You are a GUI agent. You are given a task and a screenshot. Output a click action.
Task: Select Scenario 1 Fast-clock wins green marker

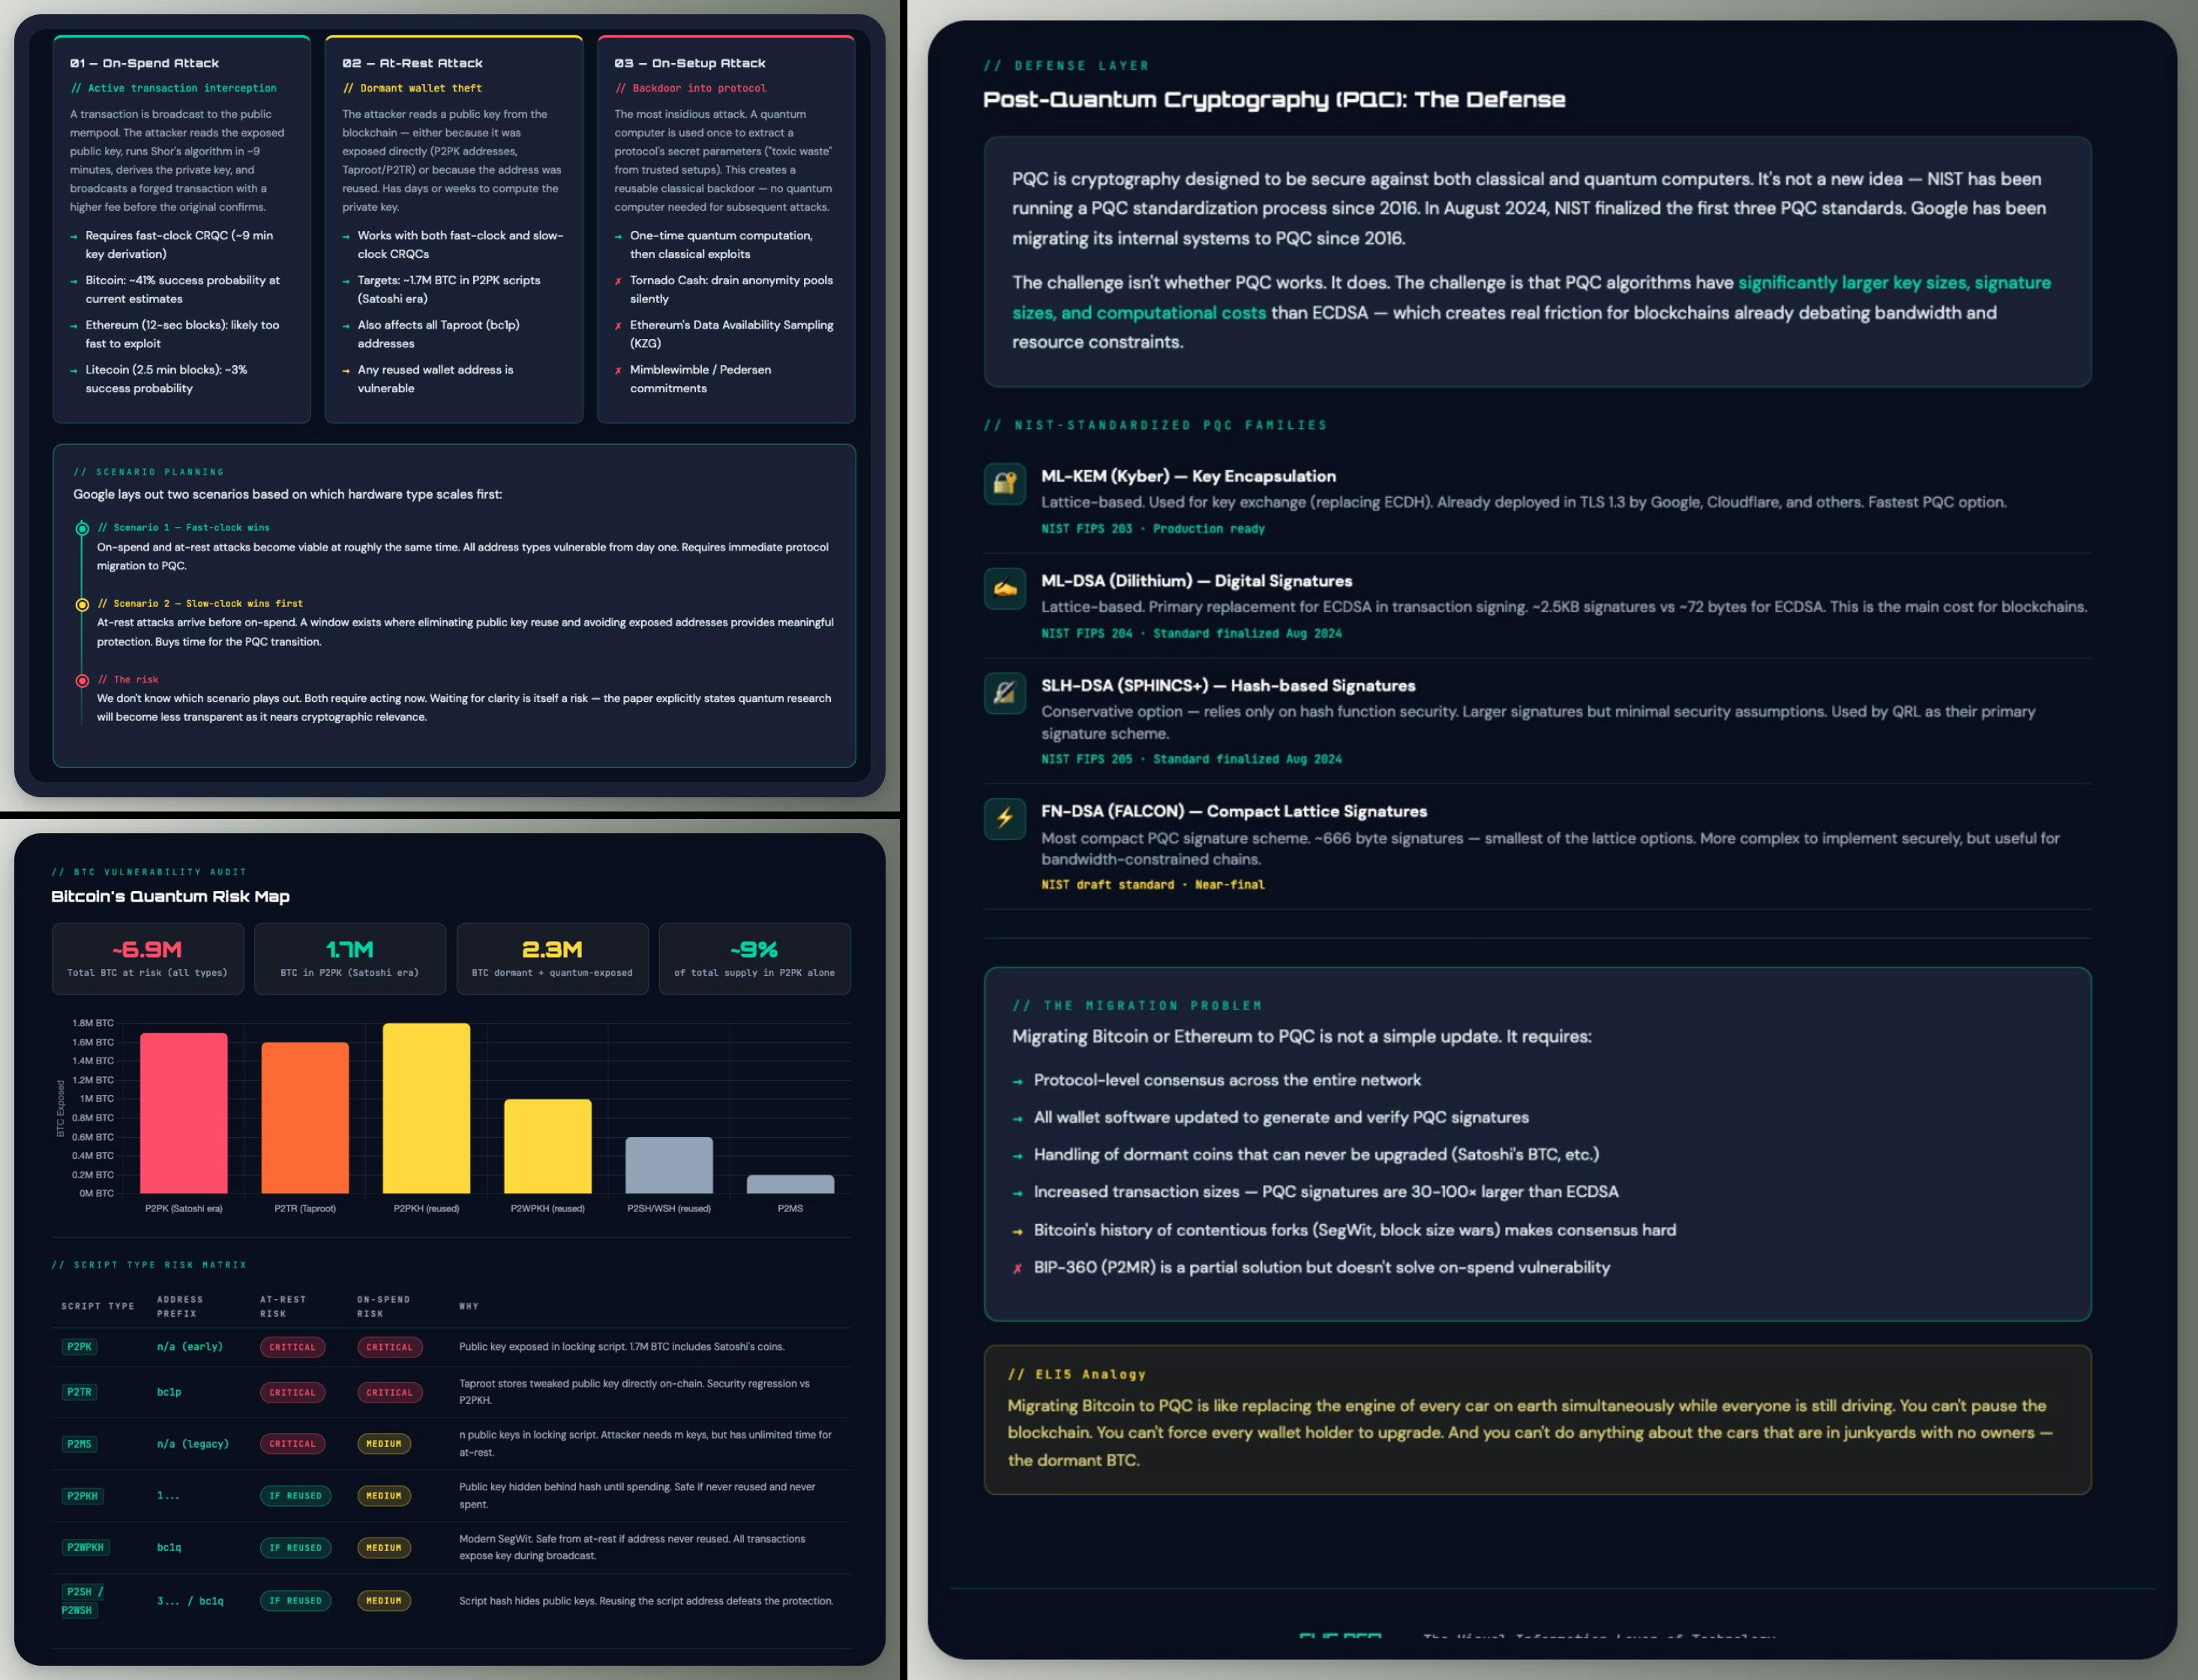82,528
